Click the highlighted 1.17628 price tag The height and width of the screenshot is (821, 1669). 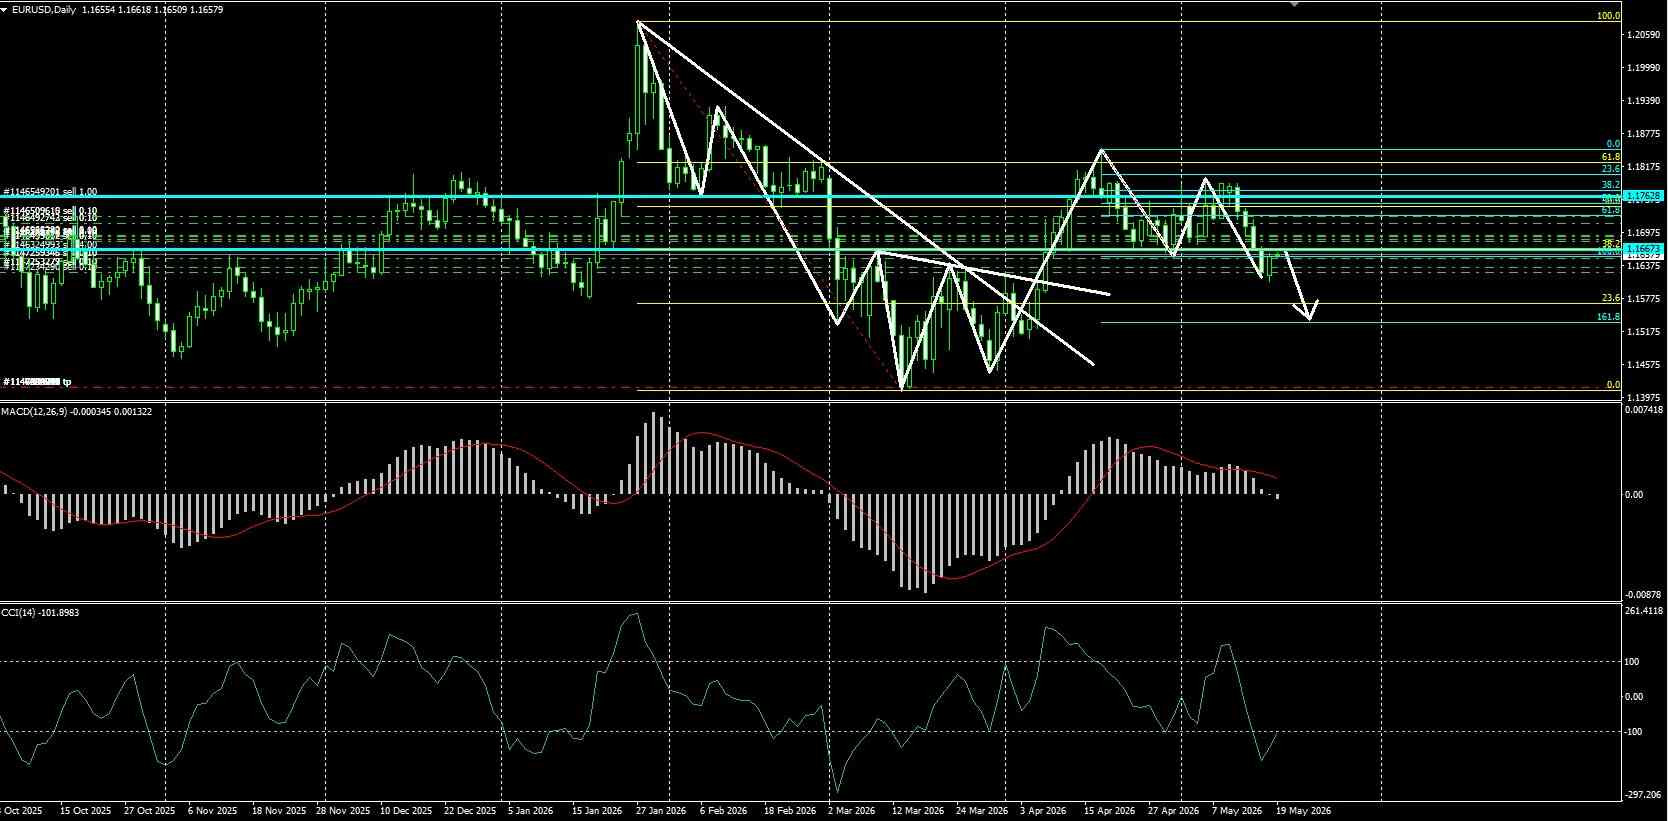click(1644, 196)
